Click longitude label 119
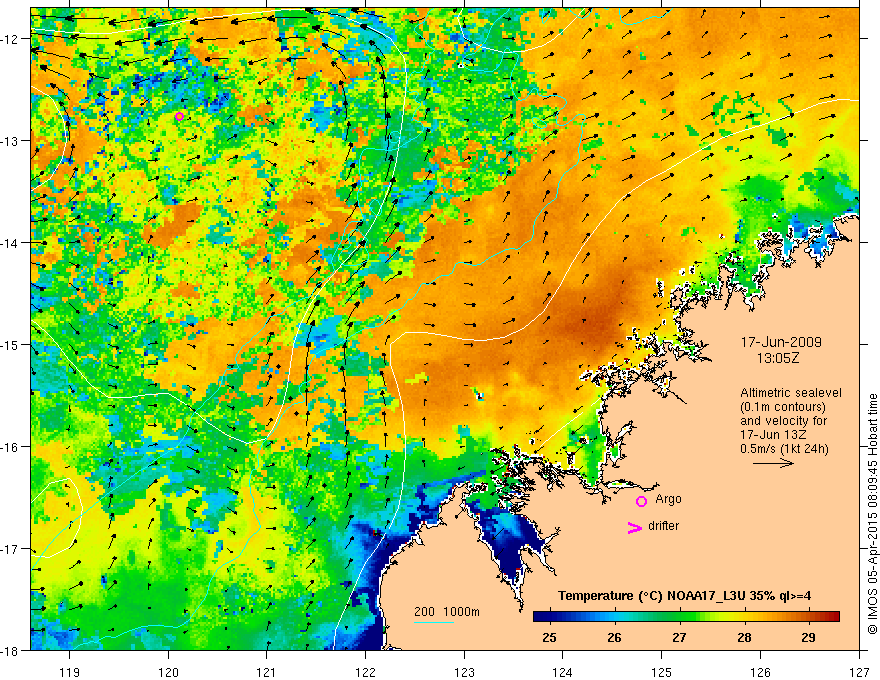Viewport: 880px width, 680px height. point(70,672)
